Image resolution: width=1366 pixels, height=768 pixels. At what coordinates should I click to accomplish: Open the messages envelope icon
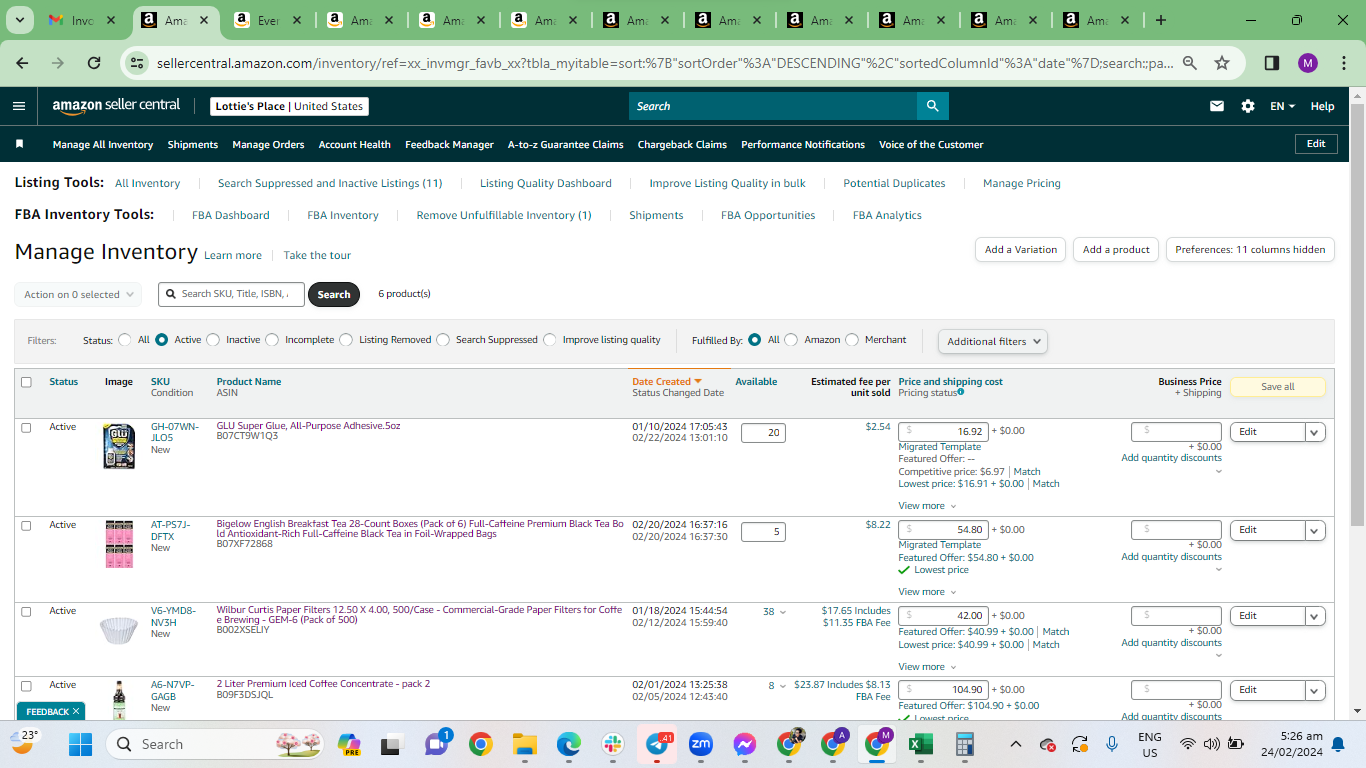[x=1217, y=106]
